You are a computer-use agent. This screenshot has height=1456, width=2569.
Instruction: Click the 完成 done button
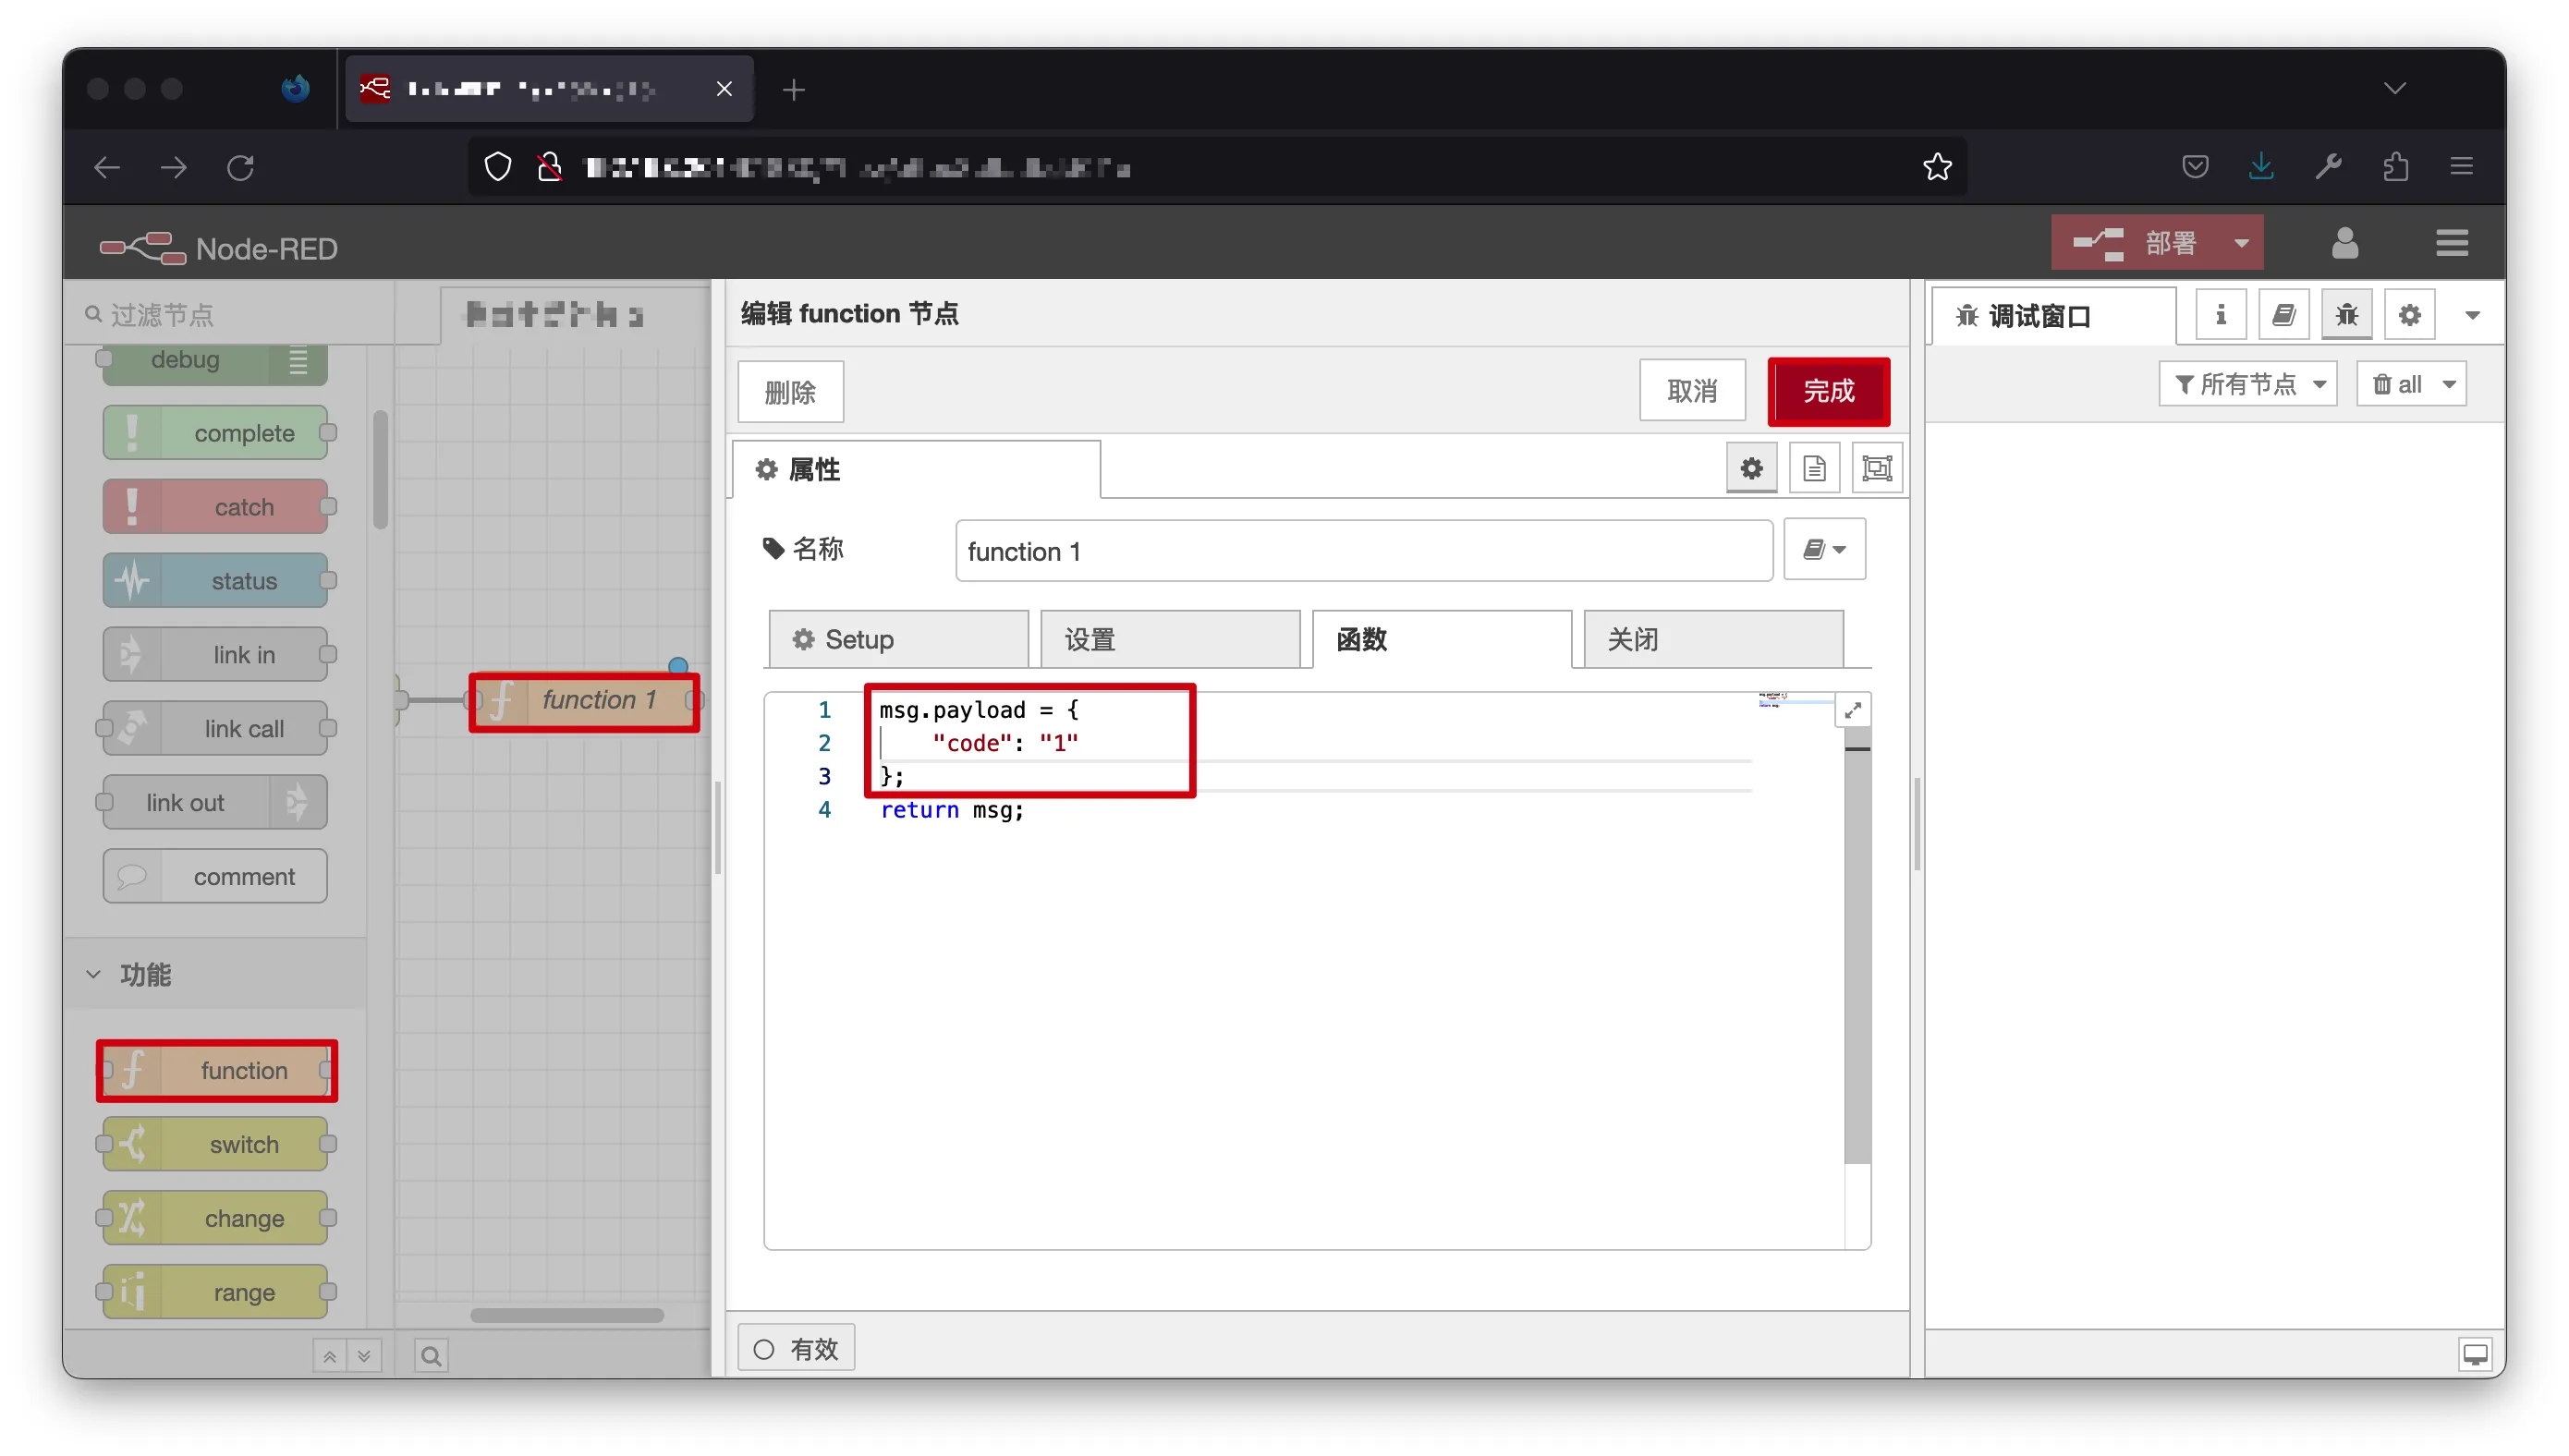(1827, 391)
